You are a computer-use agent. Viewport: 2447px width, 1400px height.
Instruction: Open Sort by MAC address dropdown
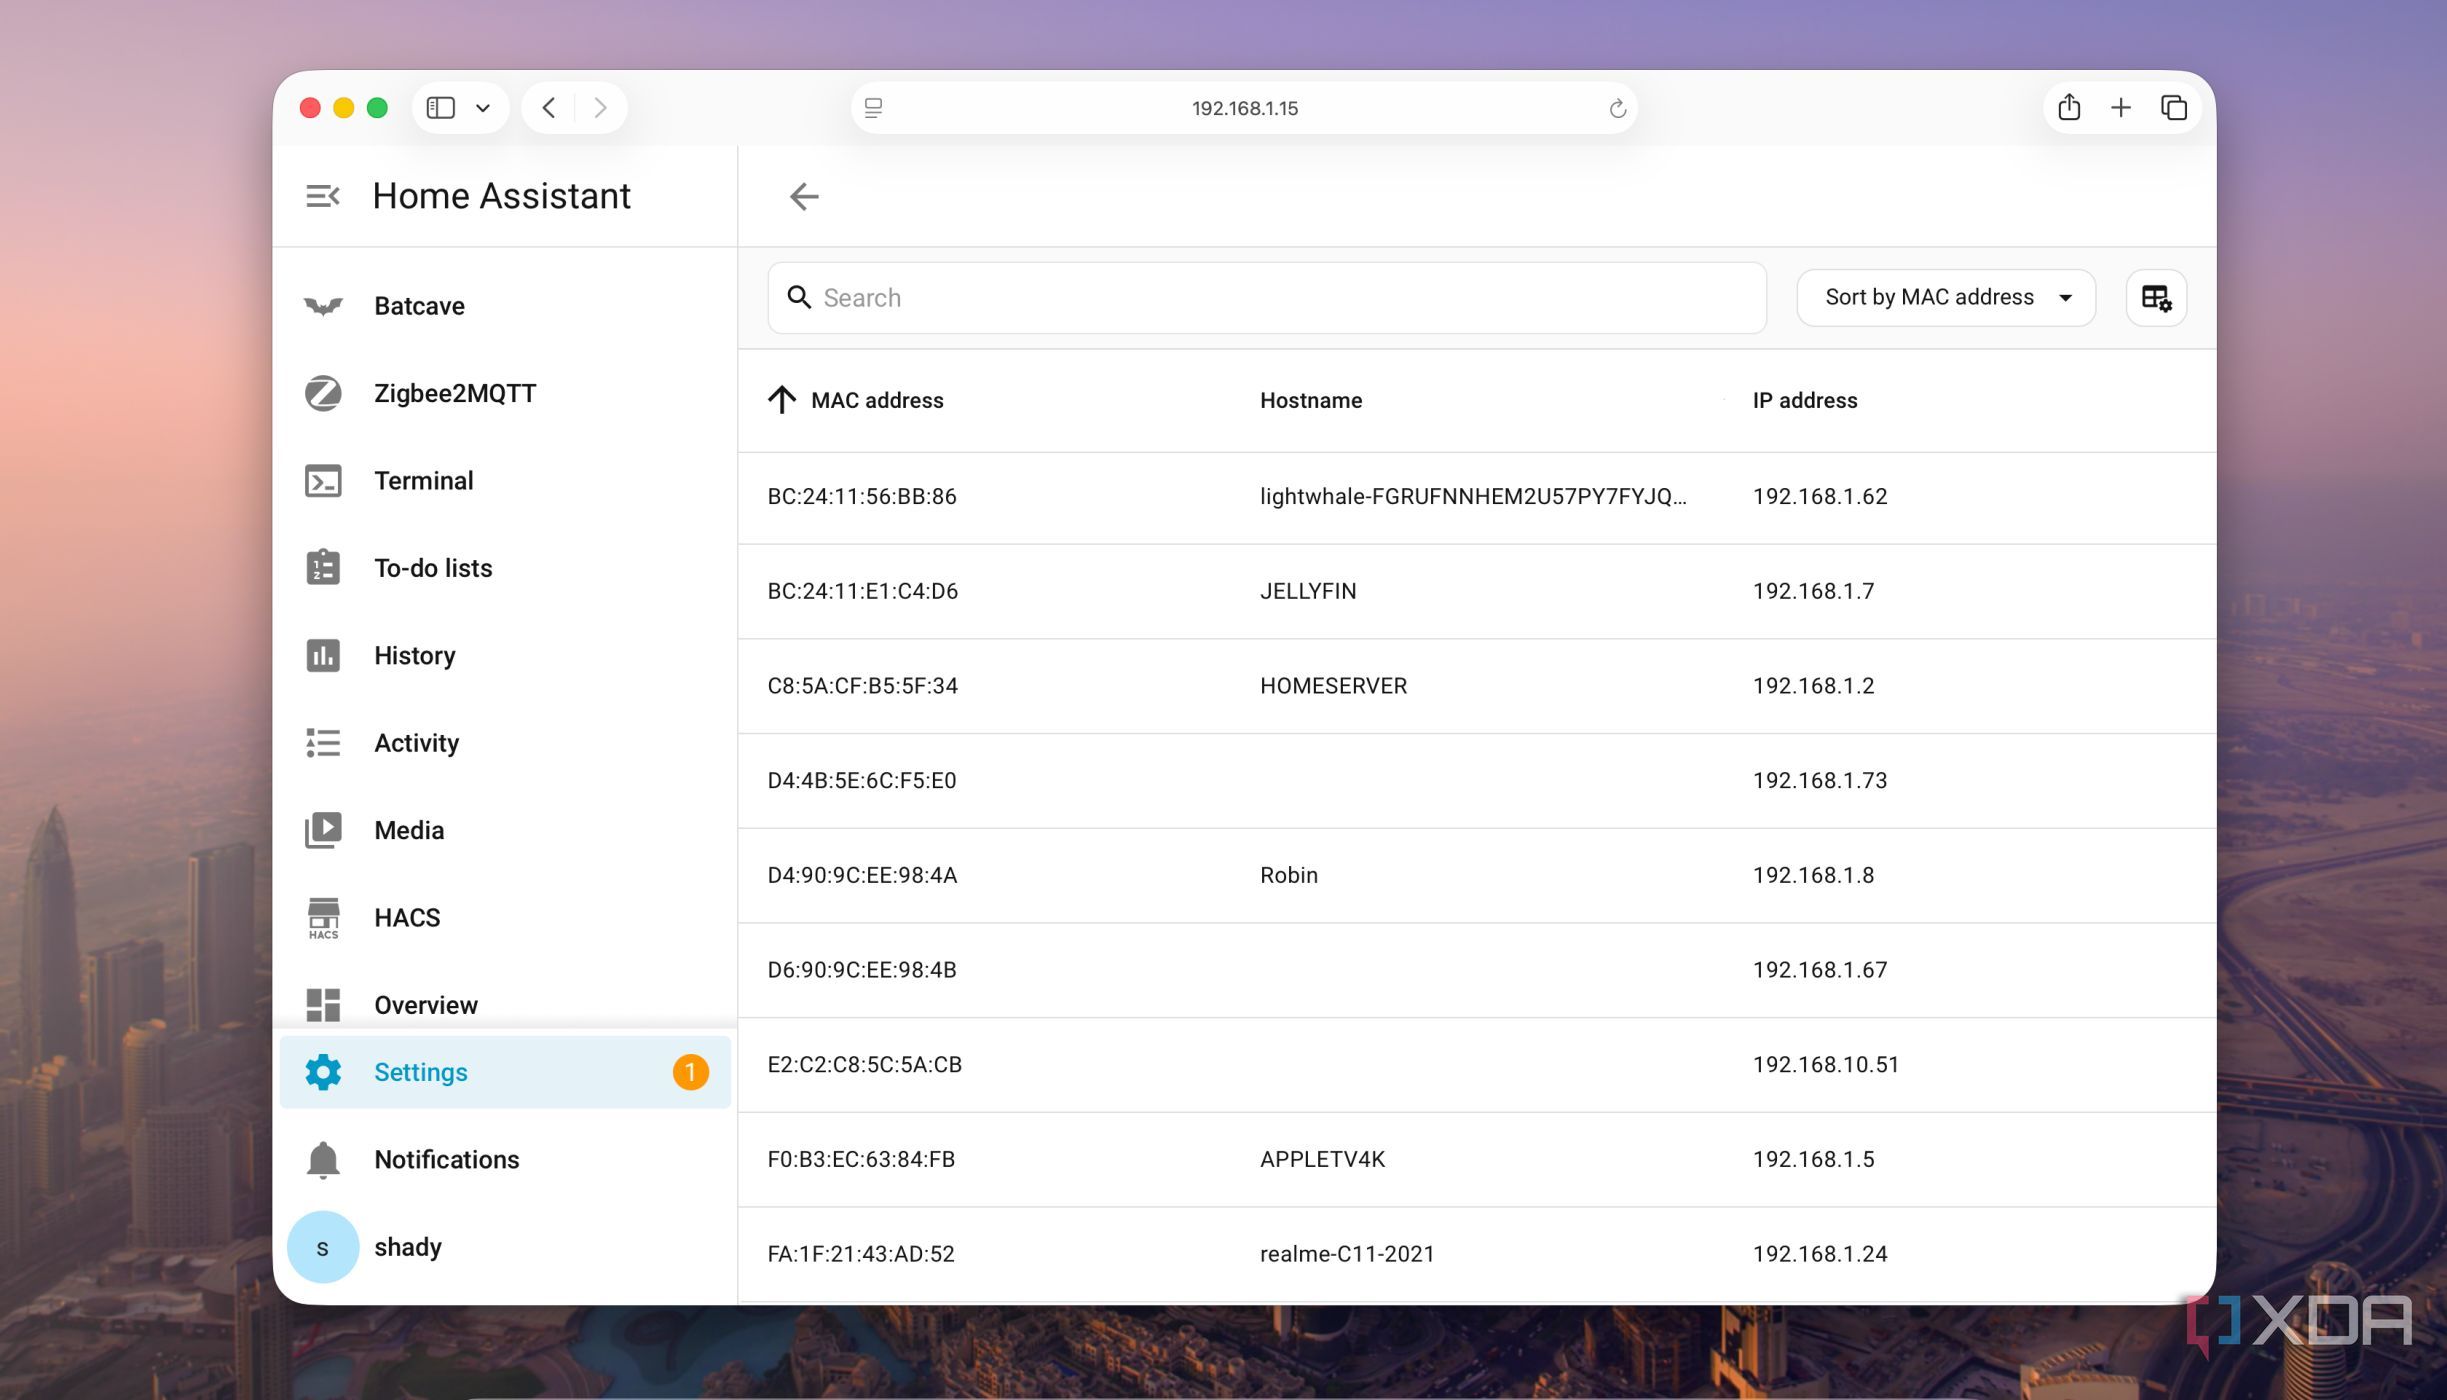pos(1946,297)
